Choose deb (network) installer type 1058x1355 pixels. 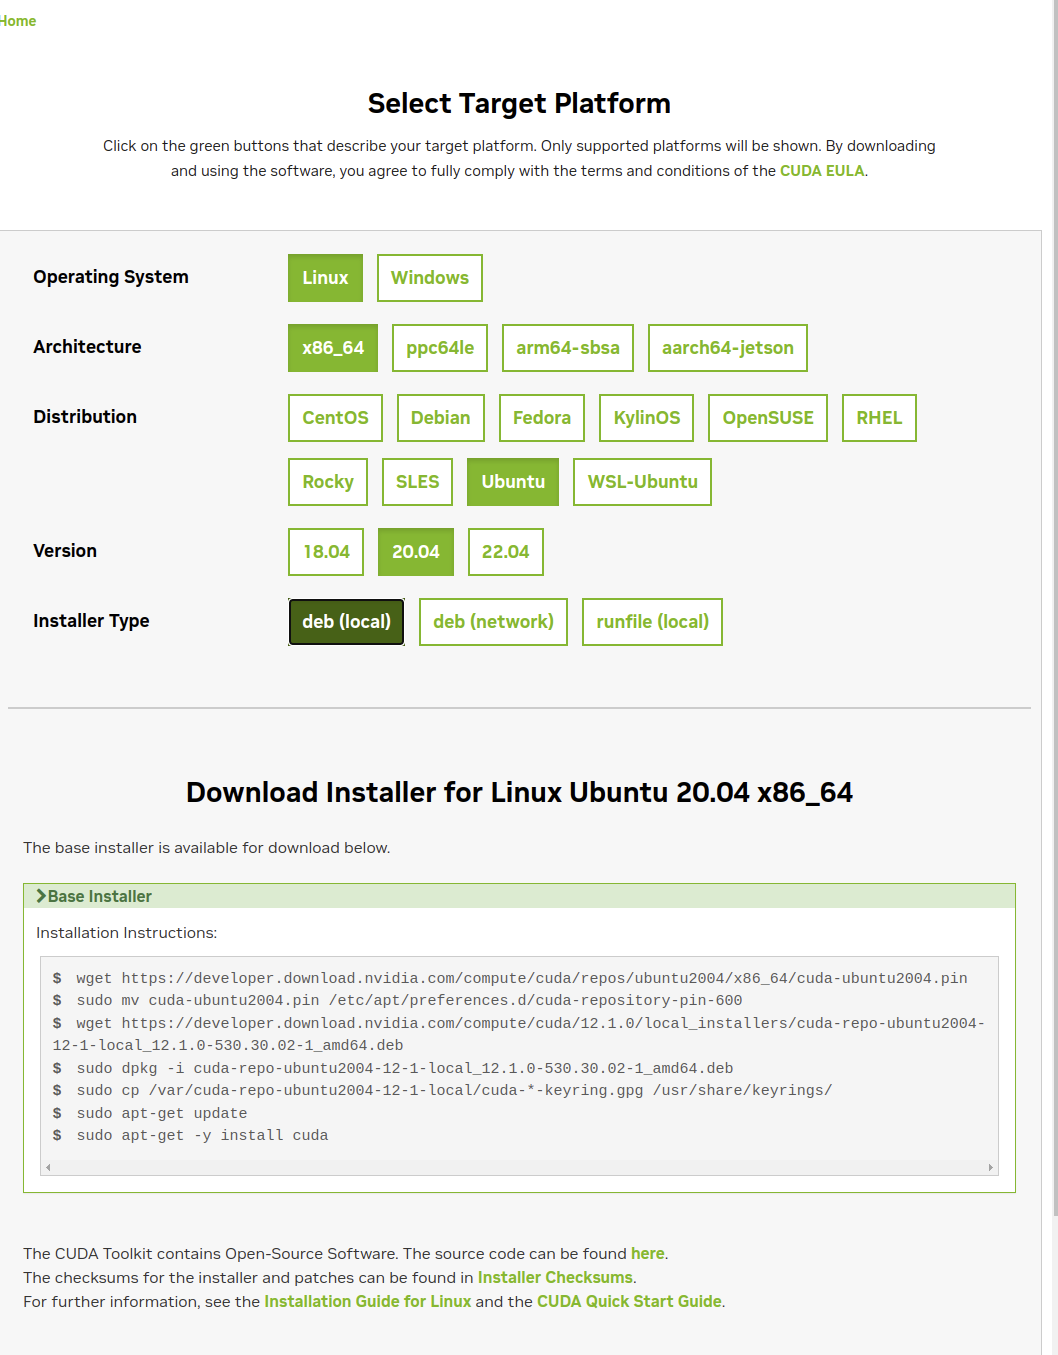click(x=493, y=622)
